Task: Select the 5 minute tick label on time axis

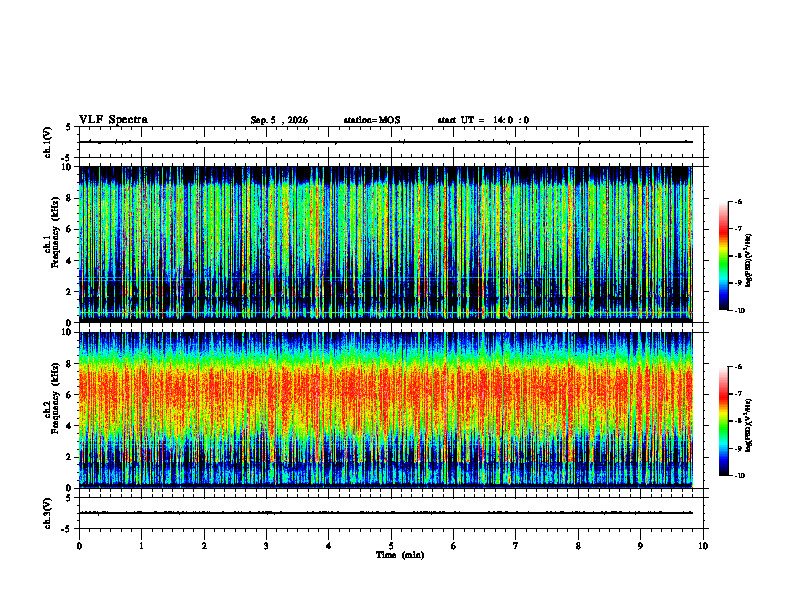Action: (x=391, y=546)
